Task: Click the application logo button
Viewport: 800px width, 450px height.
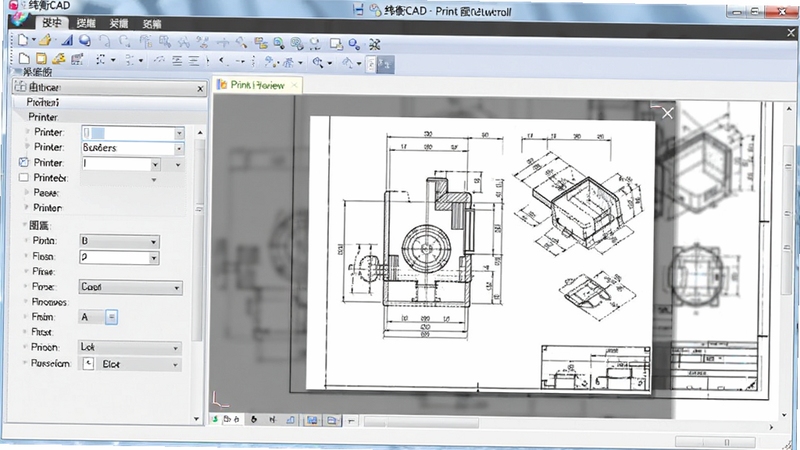Action: (x=19, y=19)
